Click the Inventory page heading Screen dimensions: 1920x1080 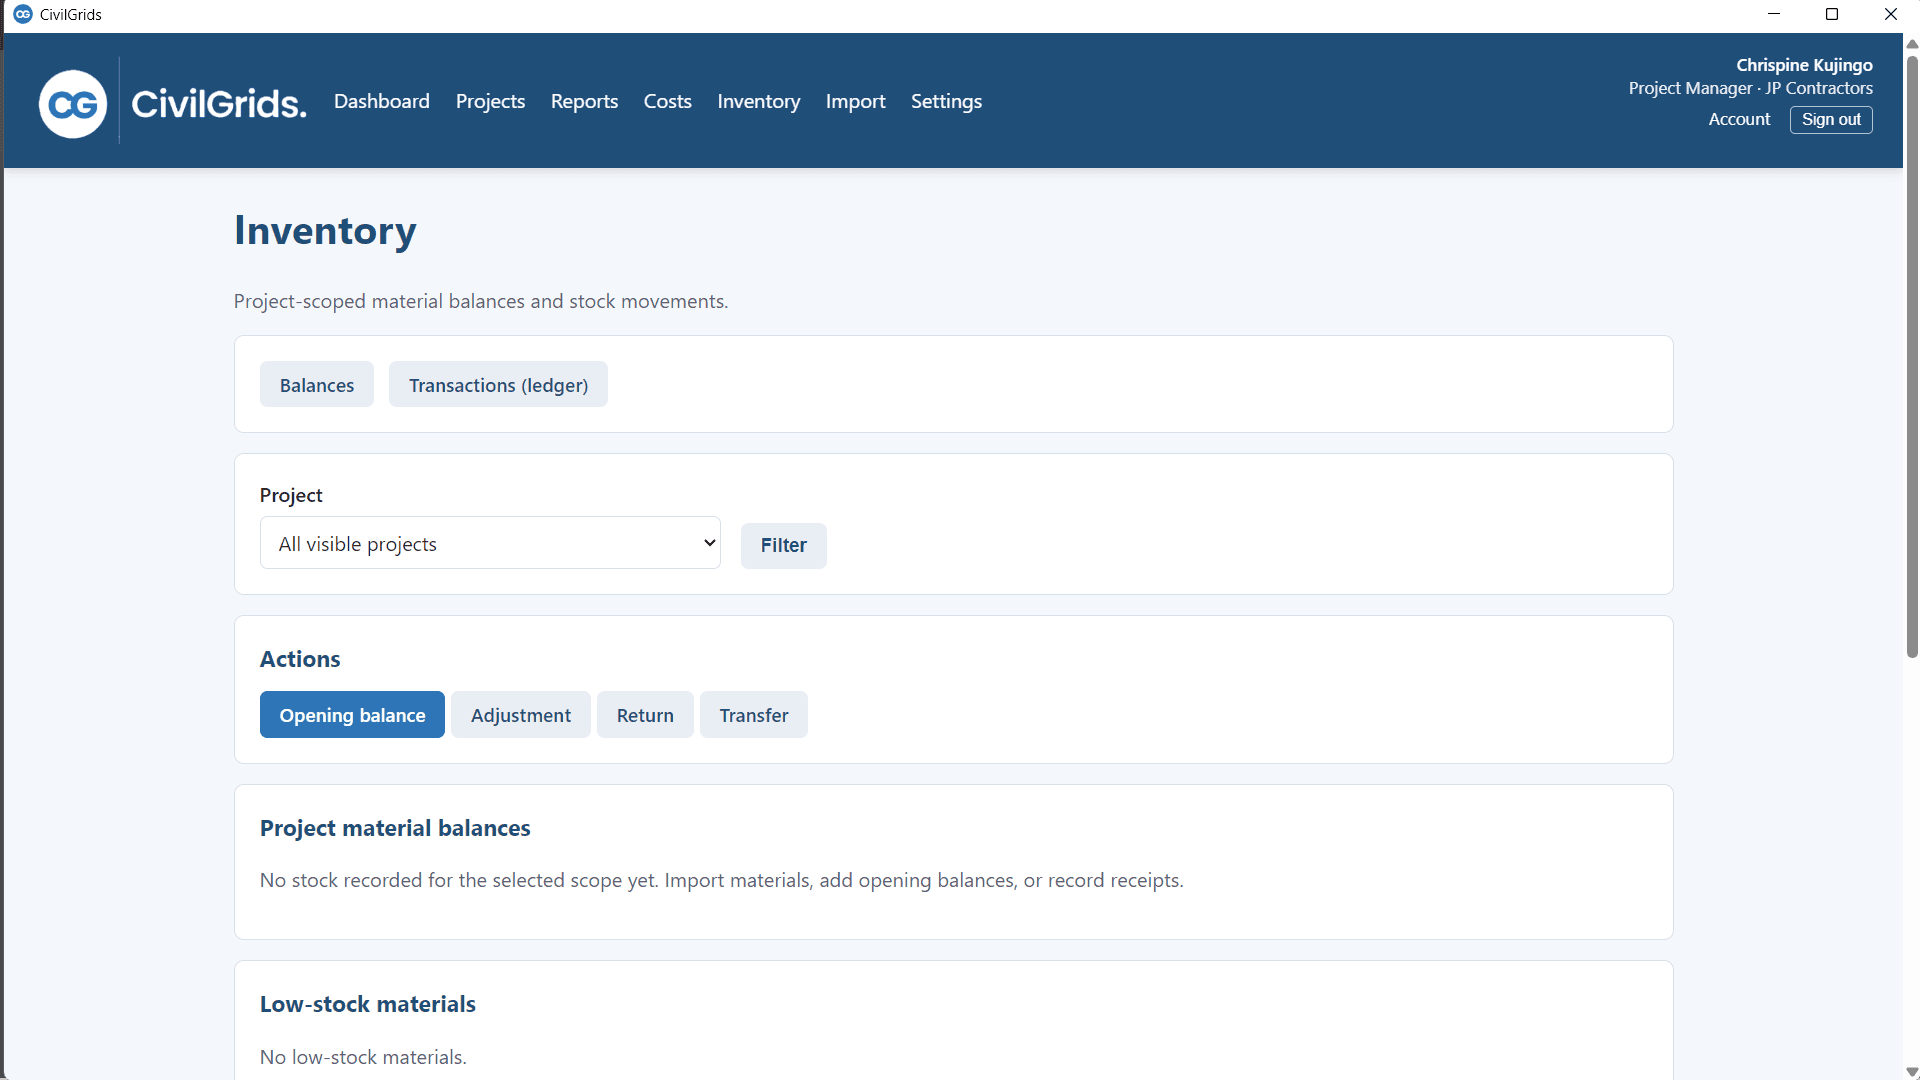tap(325, 231)
